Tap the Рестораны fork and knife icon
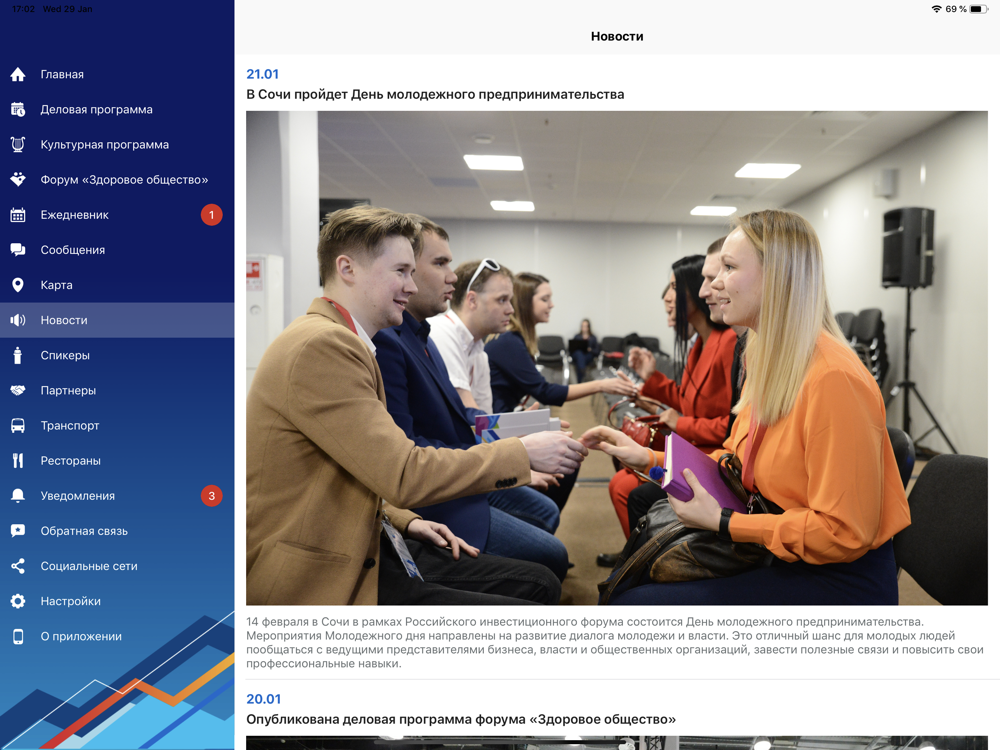The height and width of the screenshot is (750, 1000). coord(18,460)
